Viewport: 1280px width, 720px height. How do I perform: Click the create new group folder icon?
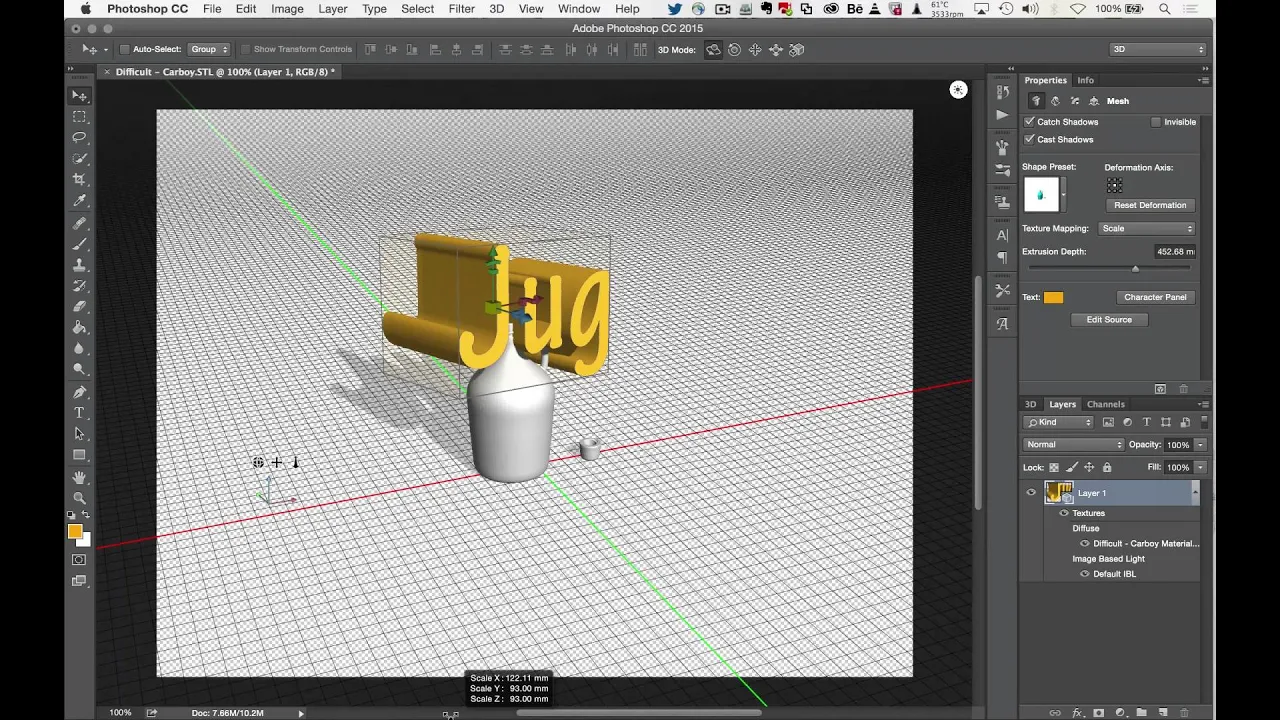click(x=1141, y=713)
